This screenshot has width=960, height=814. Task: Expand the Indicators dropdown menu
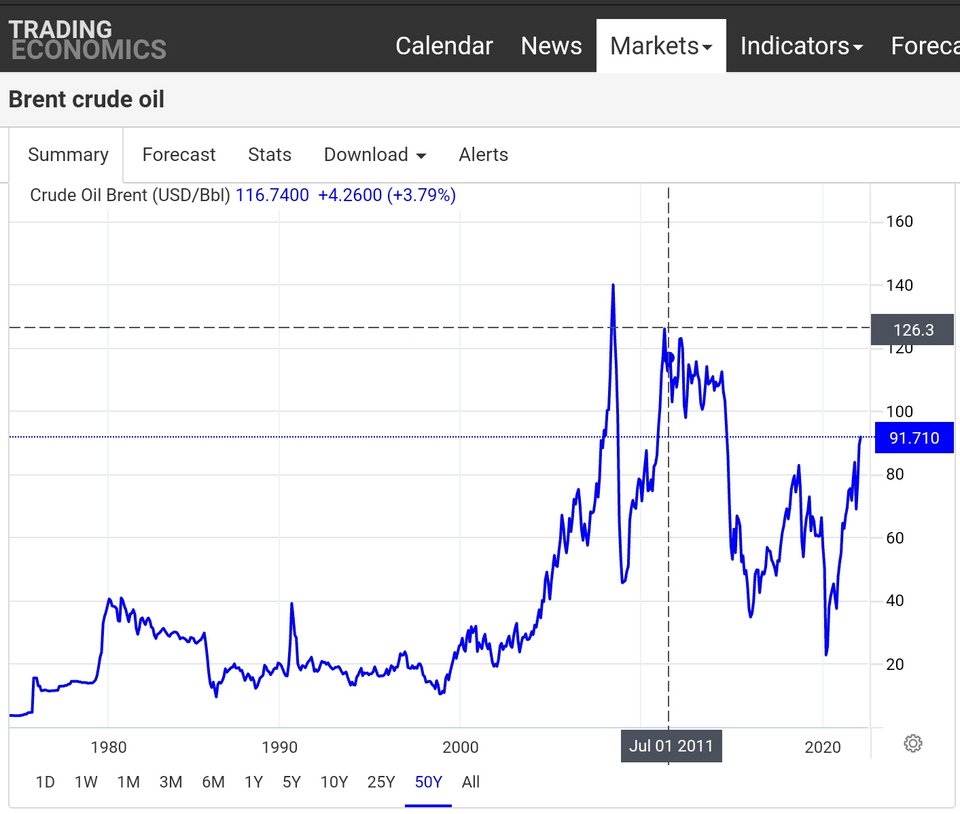801,46
